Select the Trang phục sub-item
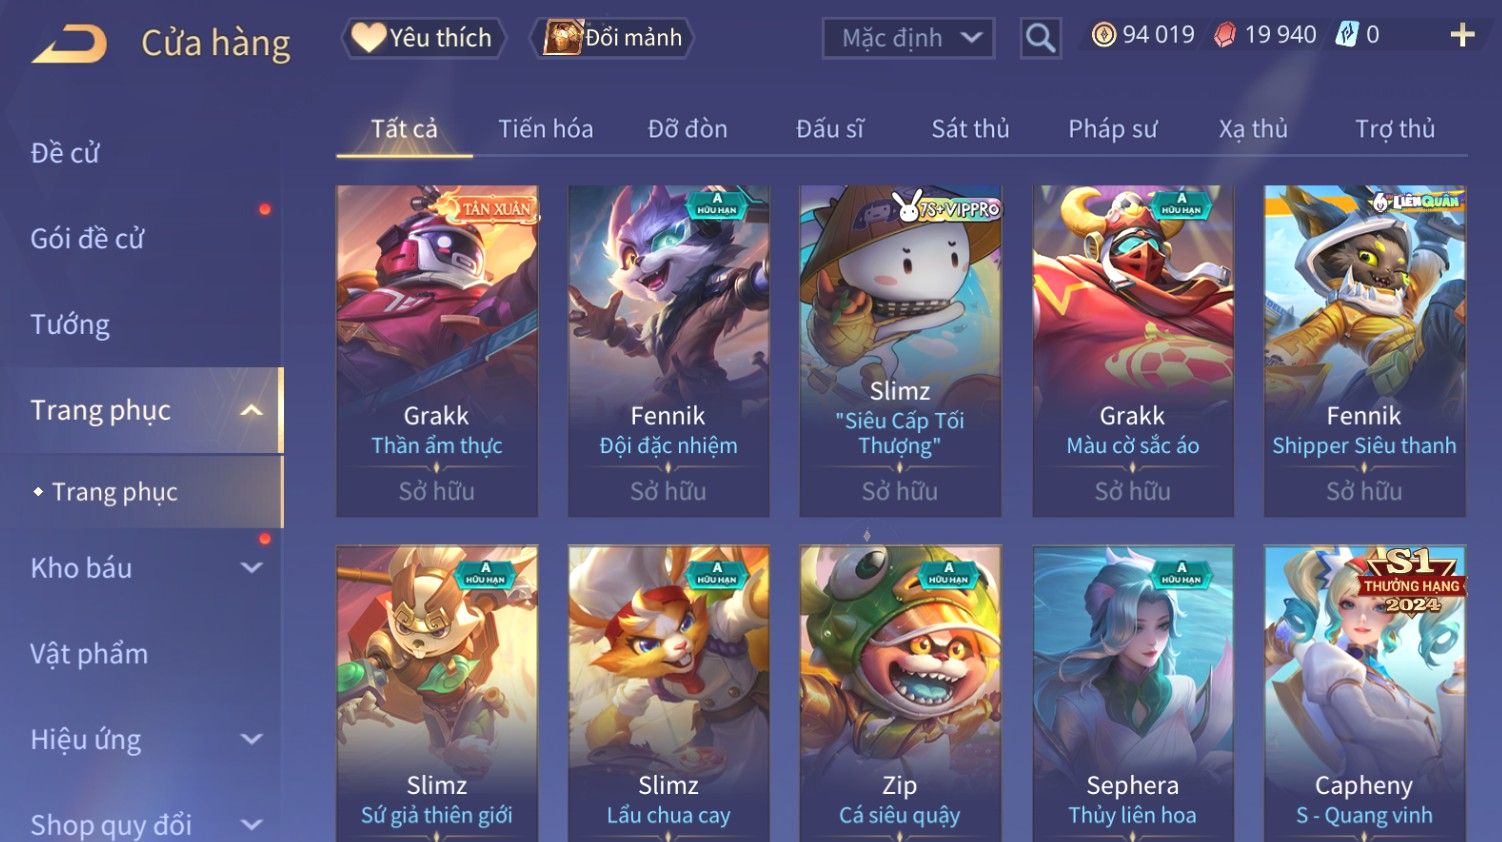1502x842 pixels. [x=115, y=492]
